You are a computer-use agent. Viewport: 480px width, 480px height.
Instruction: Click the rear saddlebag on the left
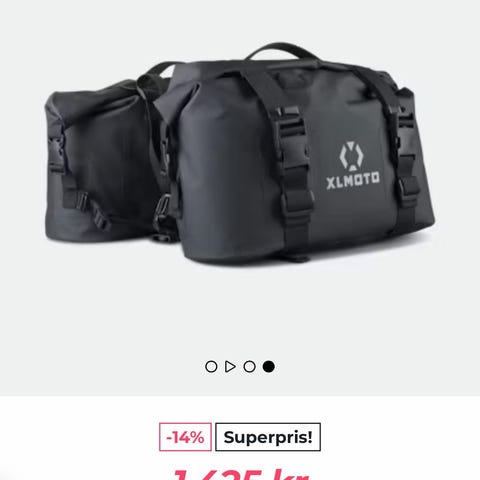pos(100,160)
